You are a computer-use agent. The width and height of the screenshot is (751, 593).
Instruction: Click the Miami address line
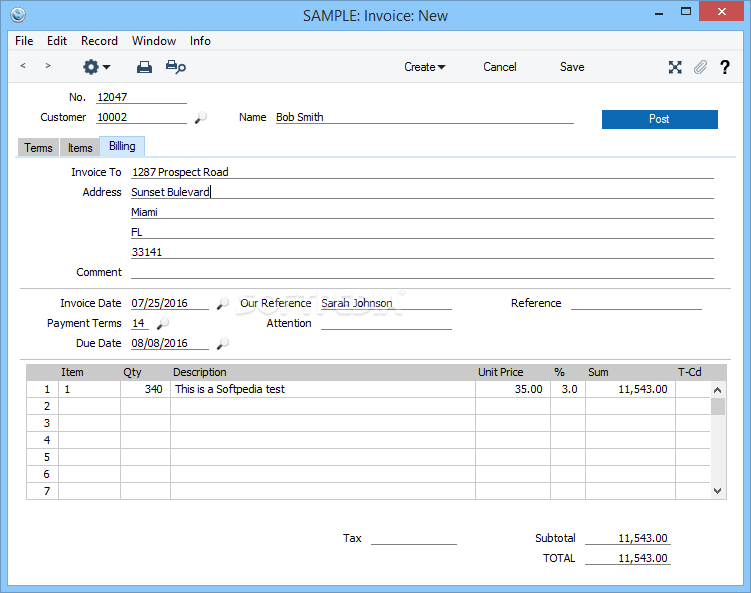[x=422, y=212]
